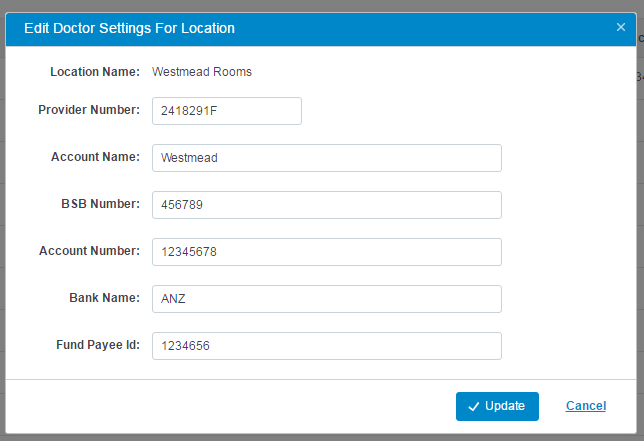Click the Bank Name label
The height and width of the screenshot is (441, 644).
(x=104, y=298)
